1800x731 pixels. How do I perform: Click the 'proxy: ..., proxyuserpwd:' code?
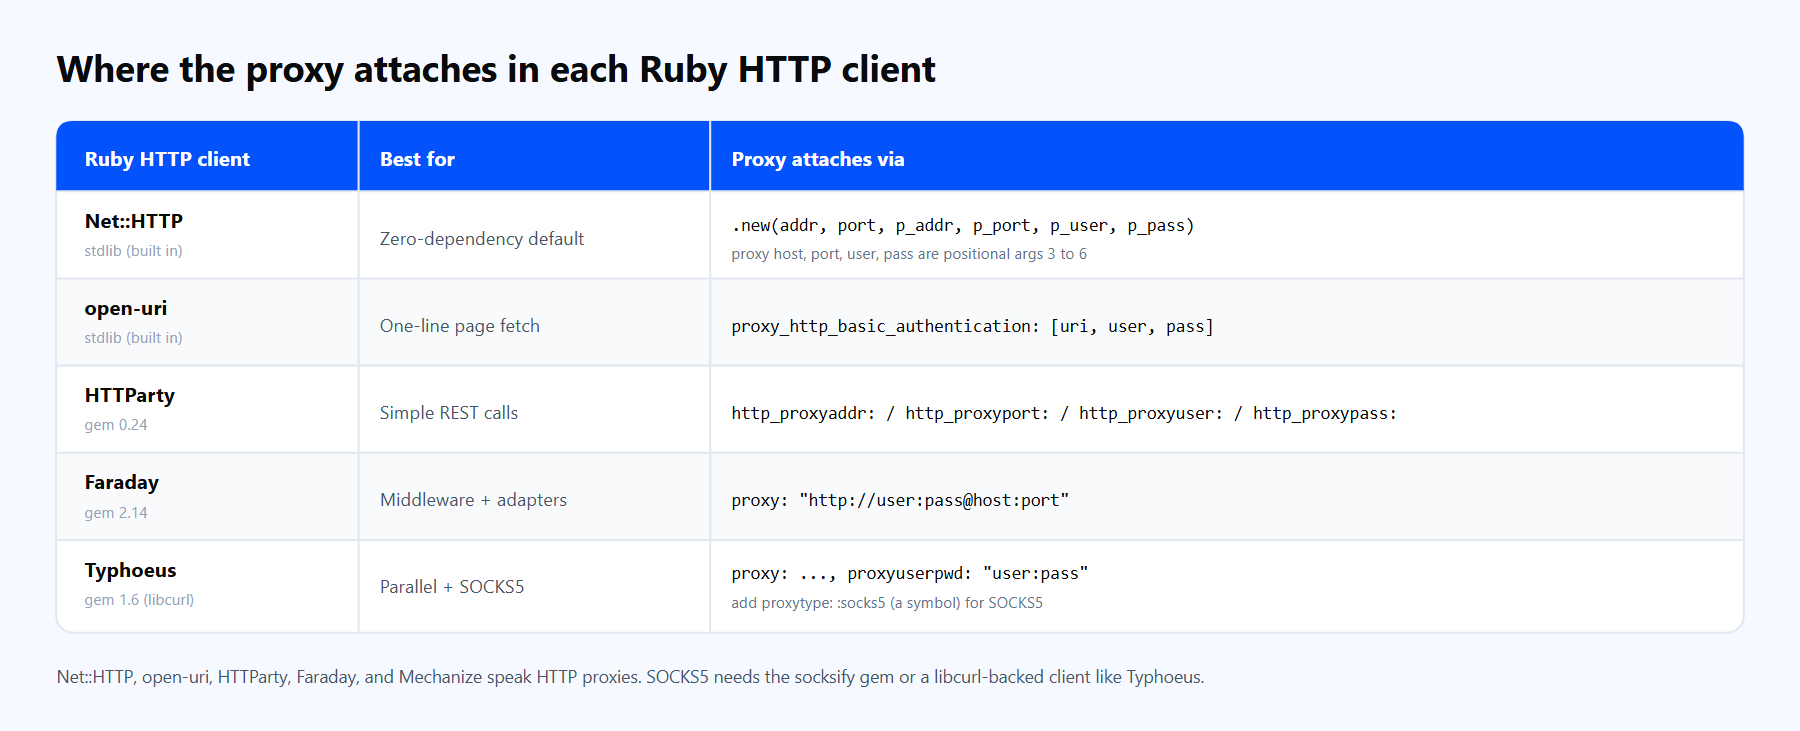coord(910,573)
